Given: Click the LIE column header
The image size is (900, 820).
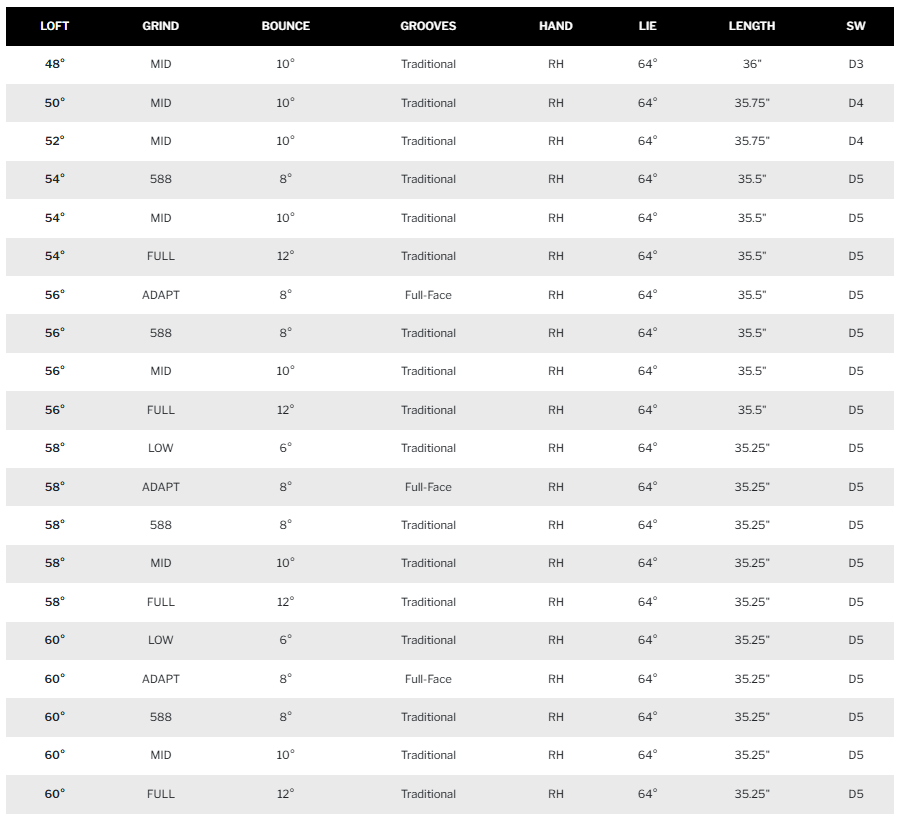Looking at the screenshot, I should coord(647,26).
